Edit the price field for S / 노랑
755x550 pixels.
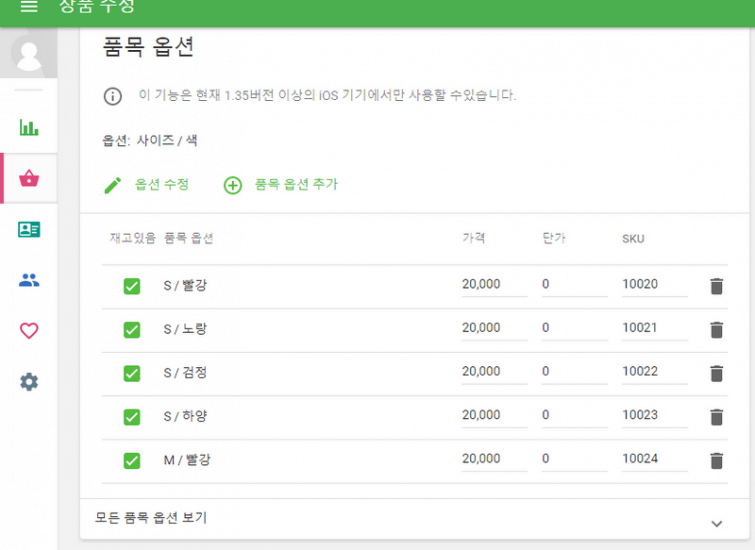coord(495,328)
